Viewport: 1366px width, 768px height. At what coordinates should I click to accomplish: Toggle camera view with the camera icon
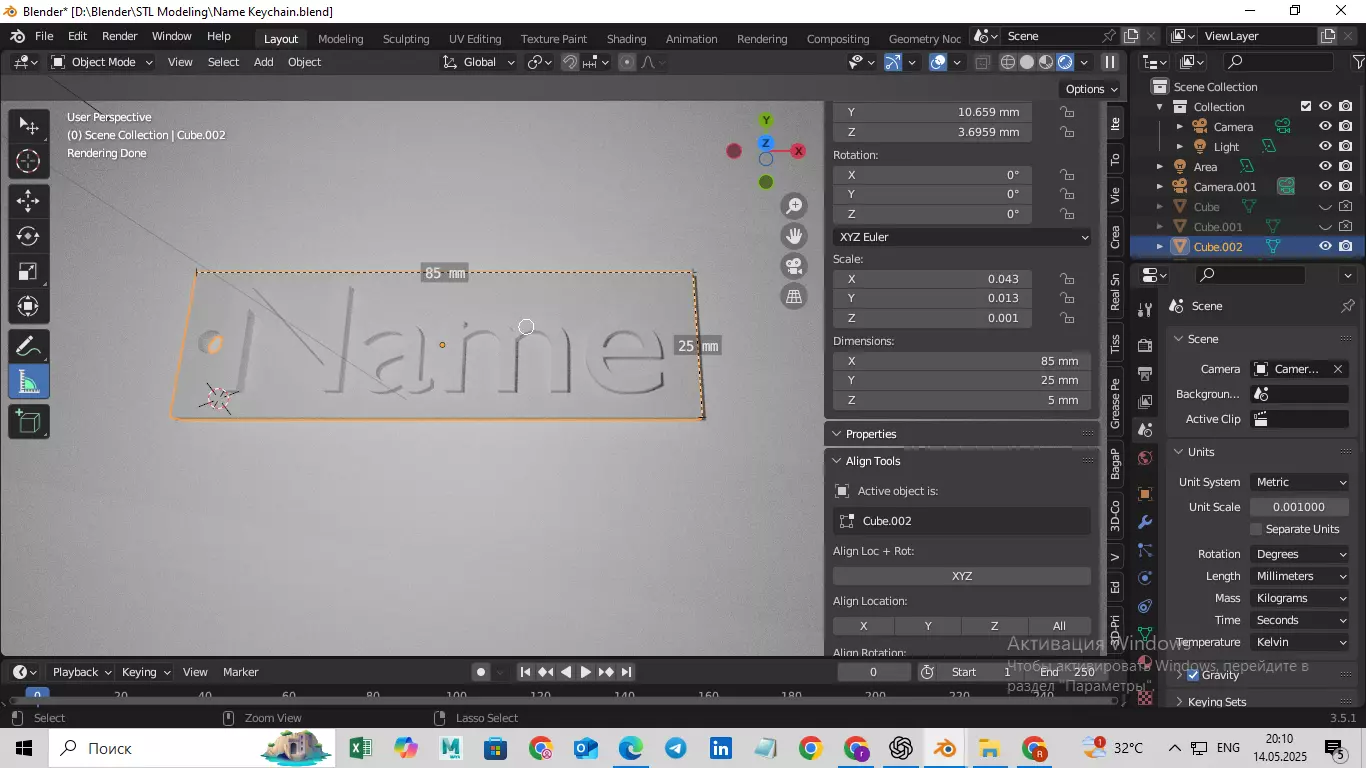[x=794, y=266]
